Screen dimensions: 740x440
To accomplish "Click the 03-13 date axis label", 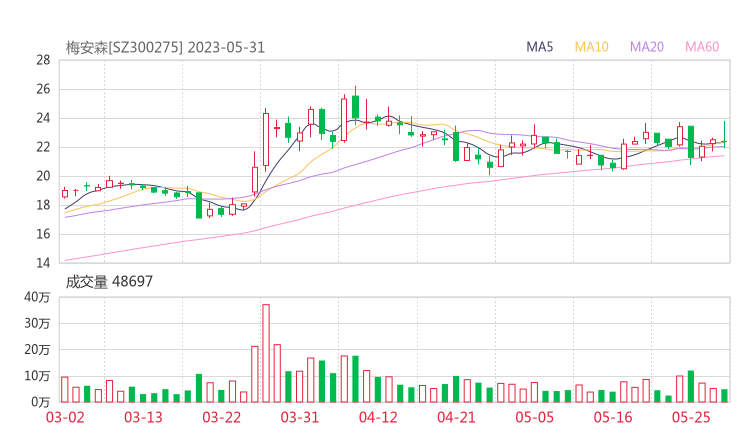I will coord(143,417).
